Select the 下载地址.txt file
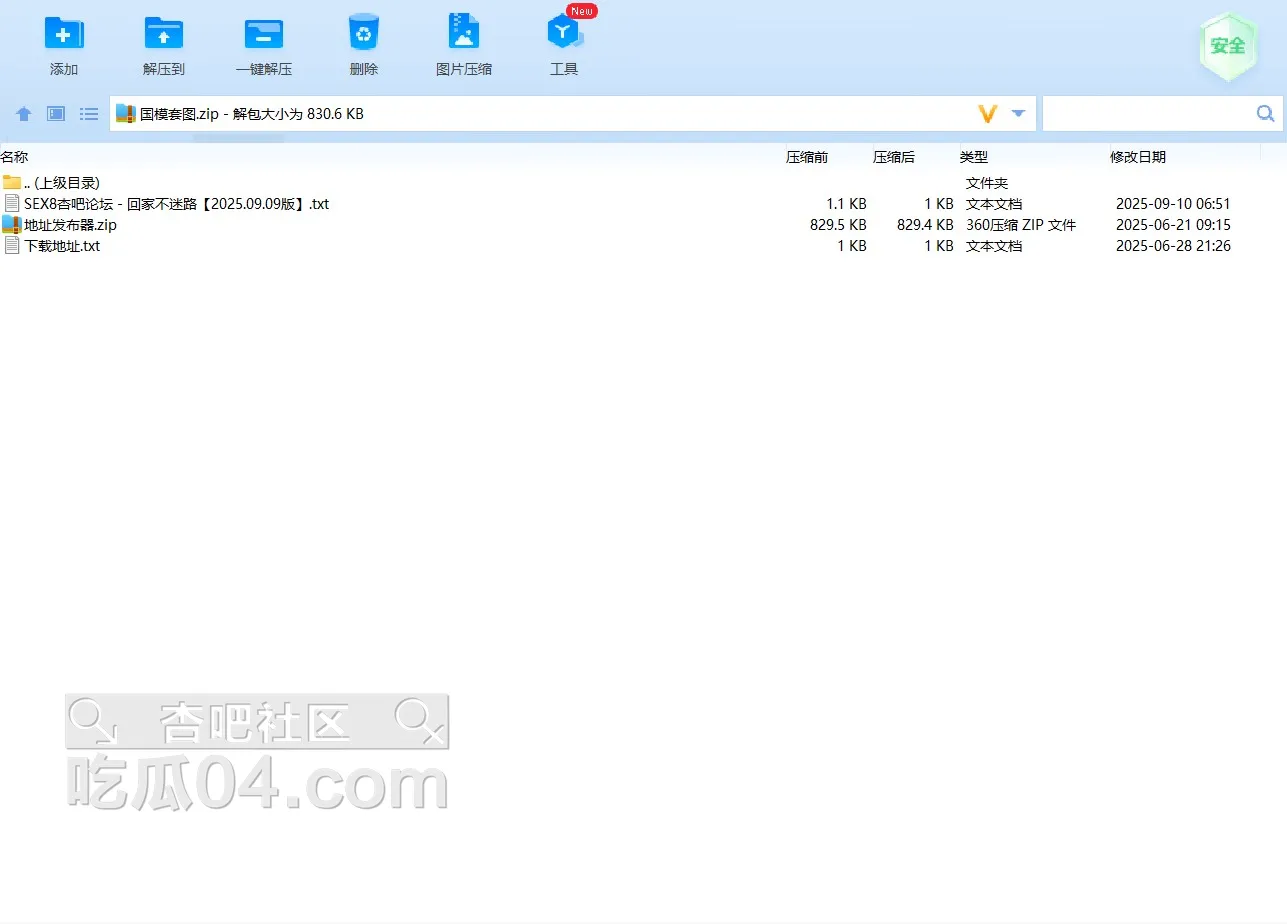The width and height of the screenshot is (1287, 924). pos(62,246)
